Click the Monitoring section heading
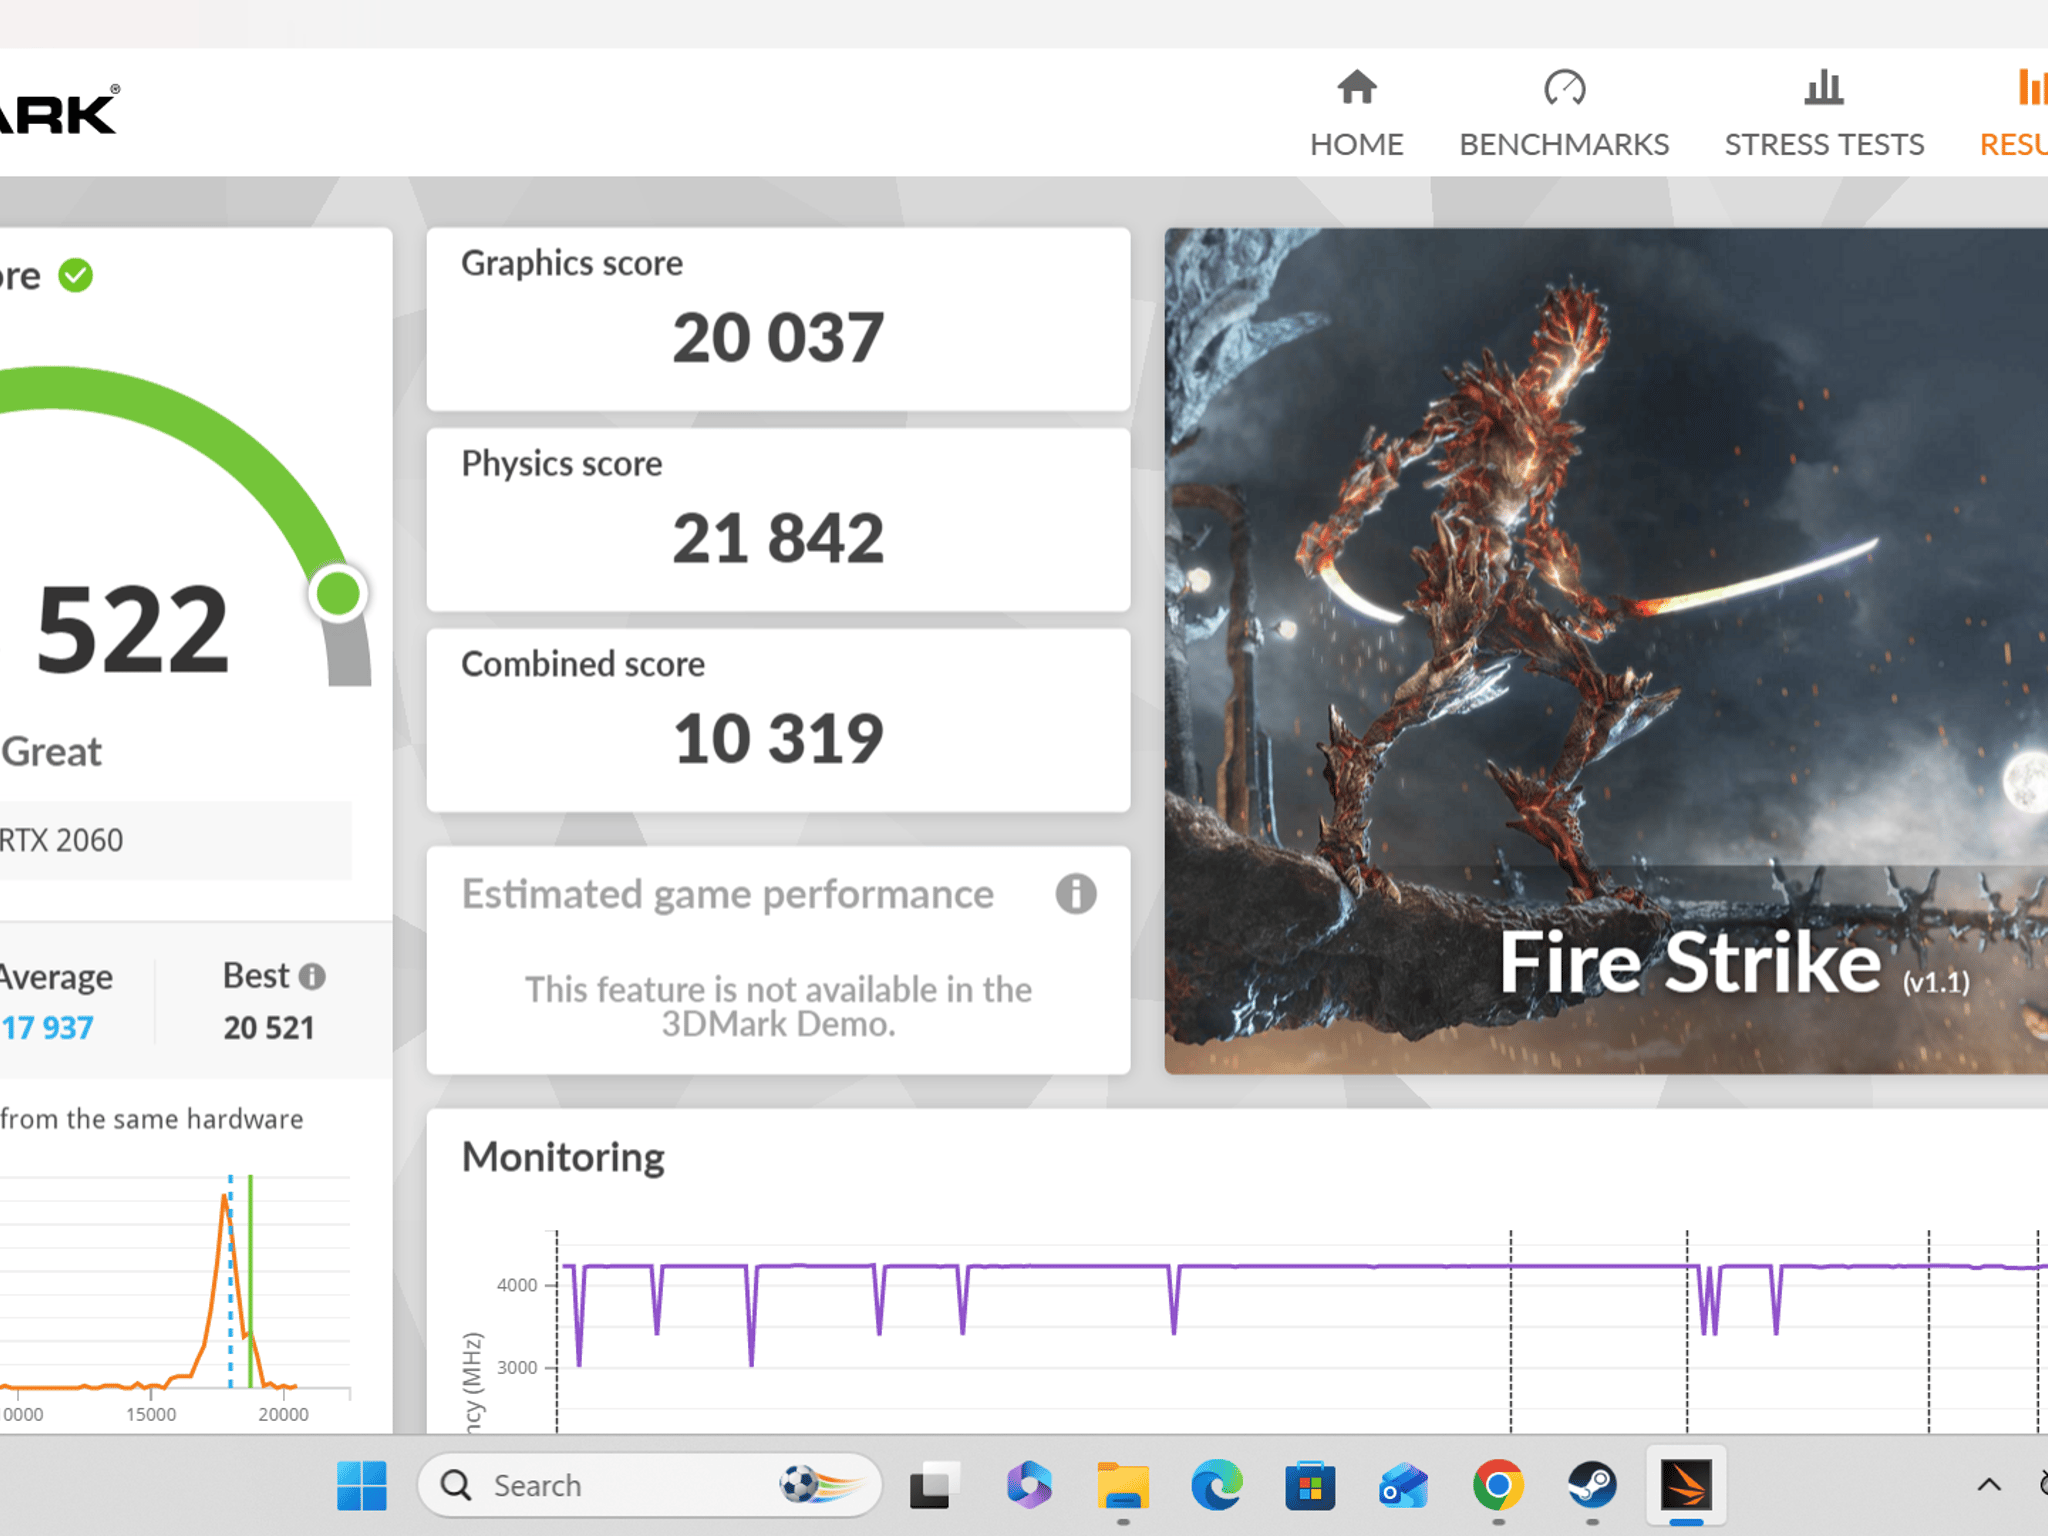This screenshot has height=1536, width=2048. pyautogui.click(x=563, y=1157)
